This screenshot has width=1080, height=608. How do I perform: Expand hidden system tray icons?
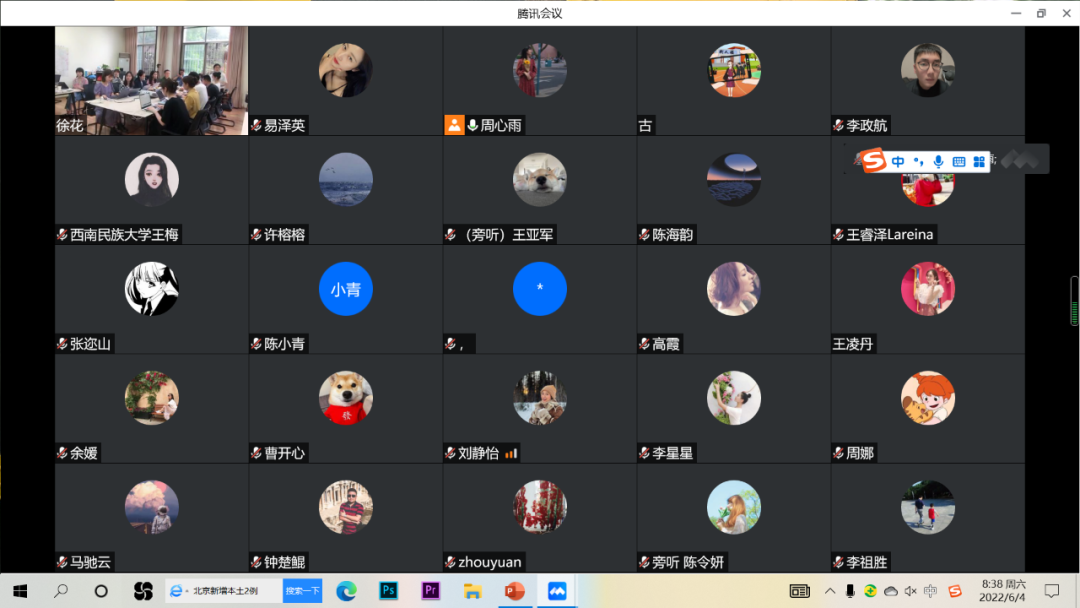(829, 591)
